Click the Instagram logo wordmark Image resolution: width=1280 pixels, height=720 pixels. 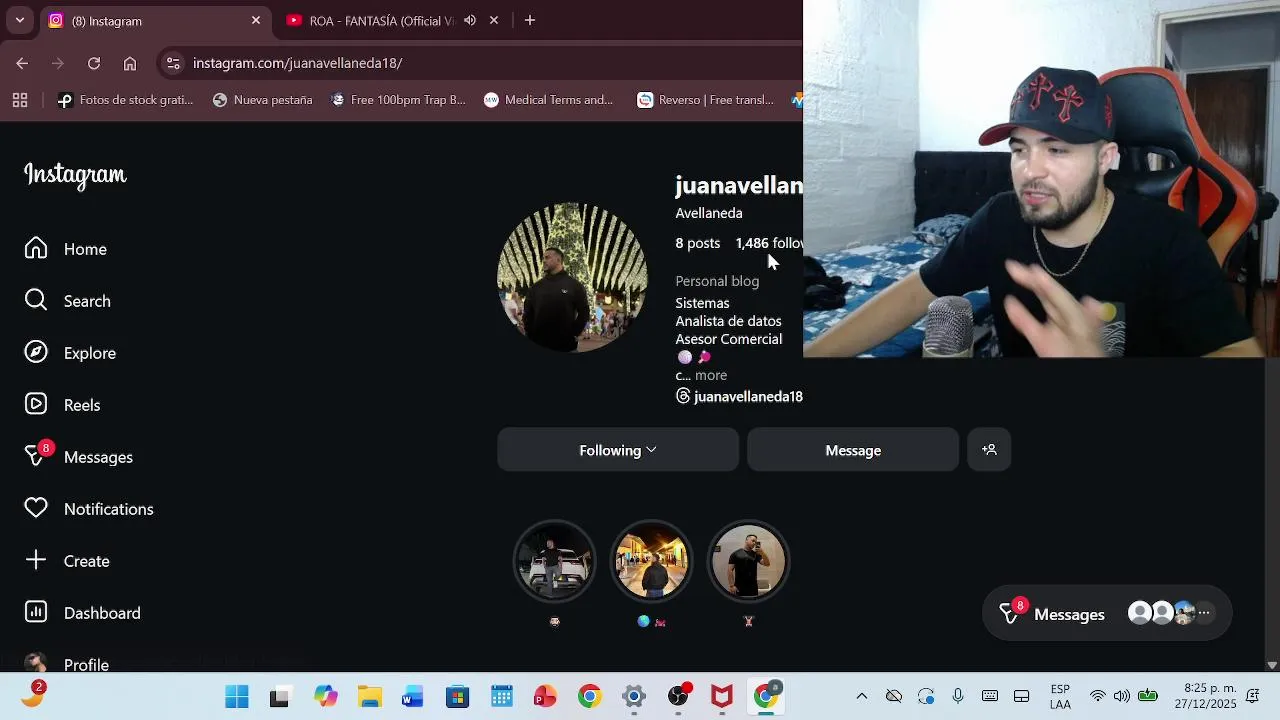click(x=75, y=175)
